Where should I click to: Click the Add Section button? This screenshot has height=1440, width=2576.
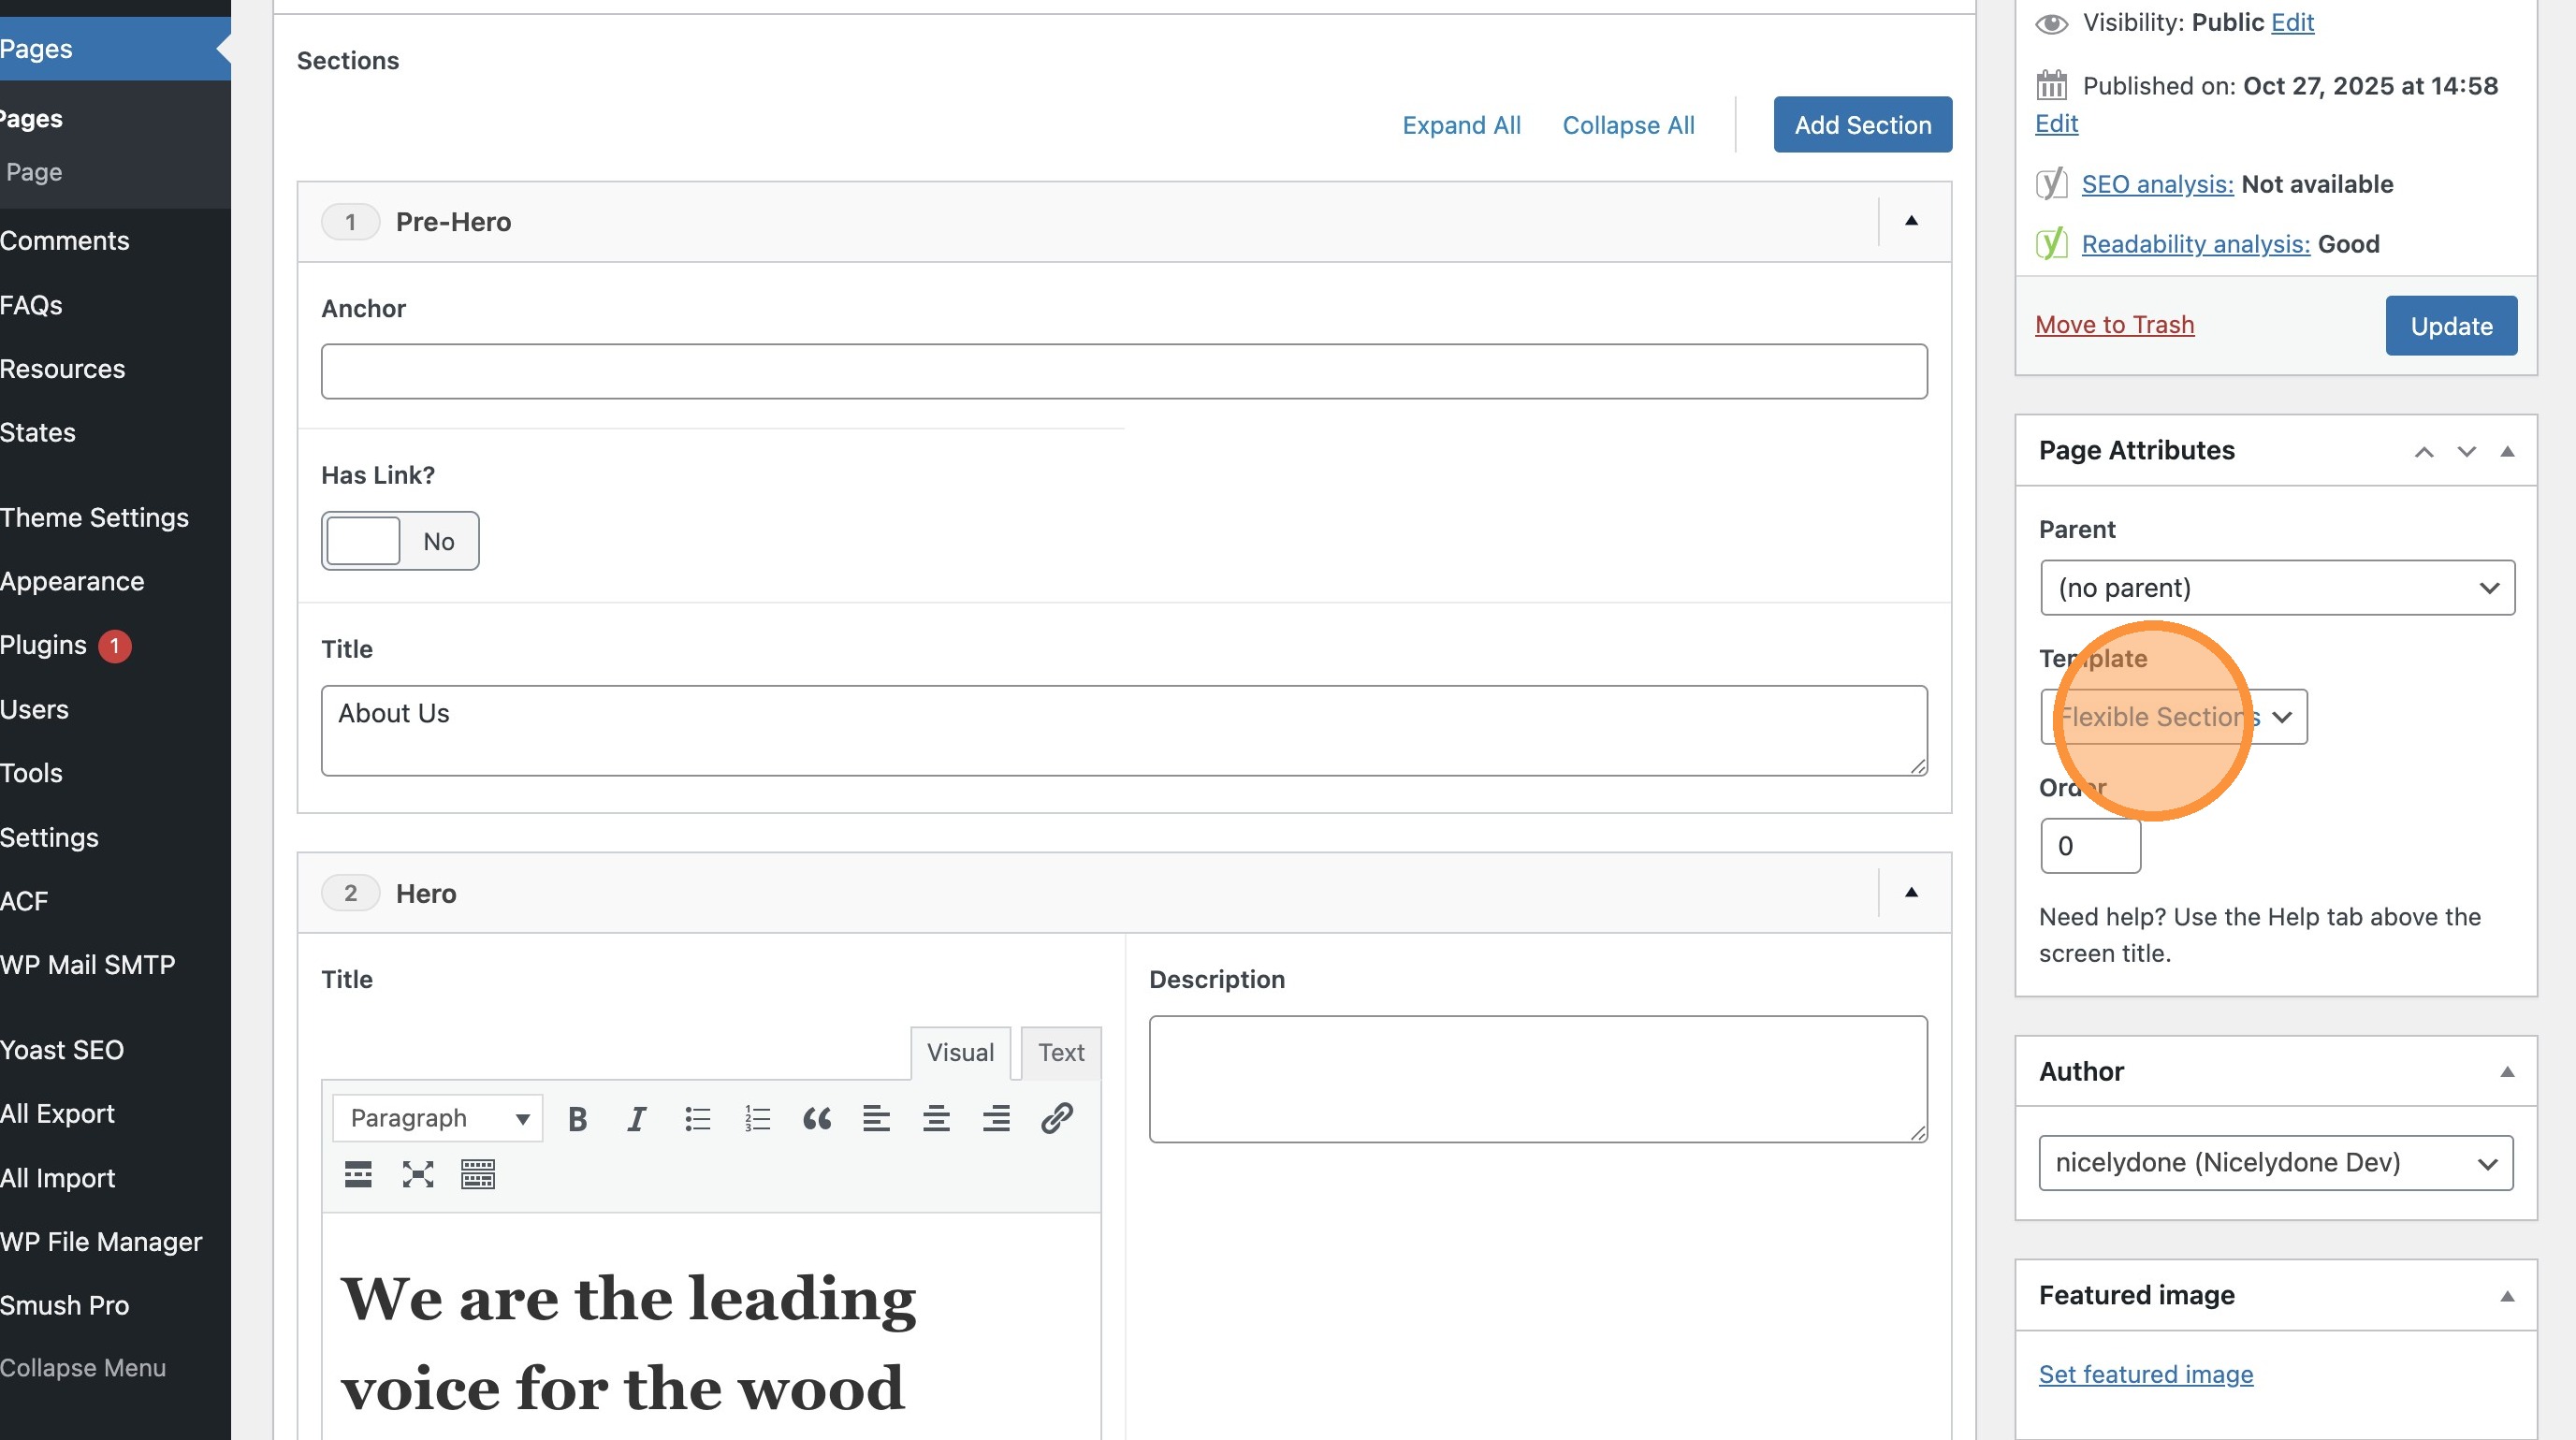(1862, 125)
